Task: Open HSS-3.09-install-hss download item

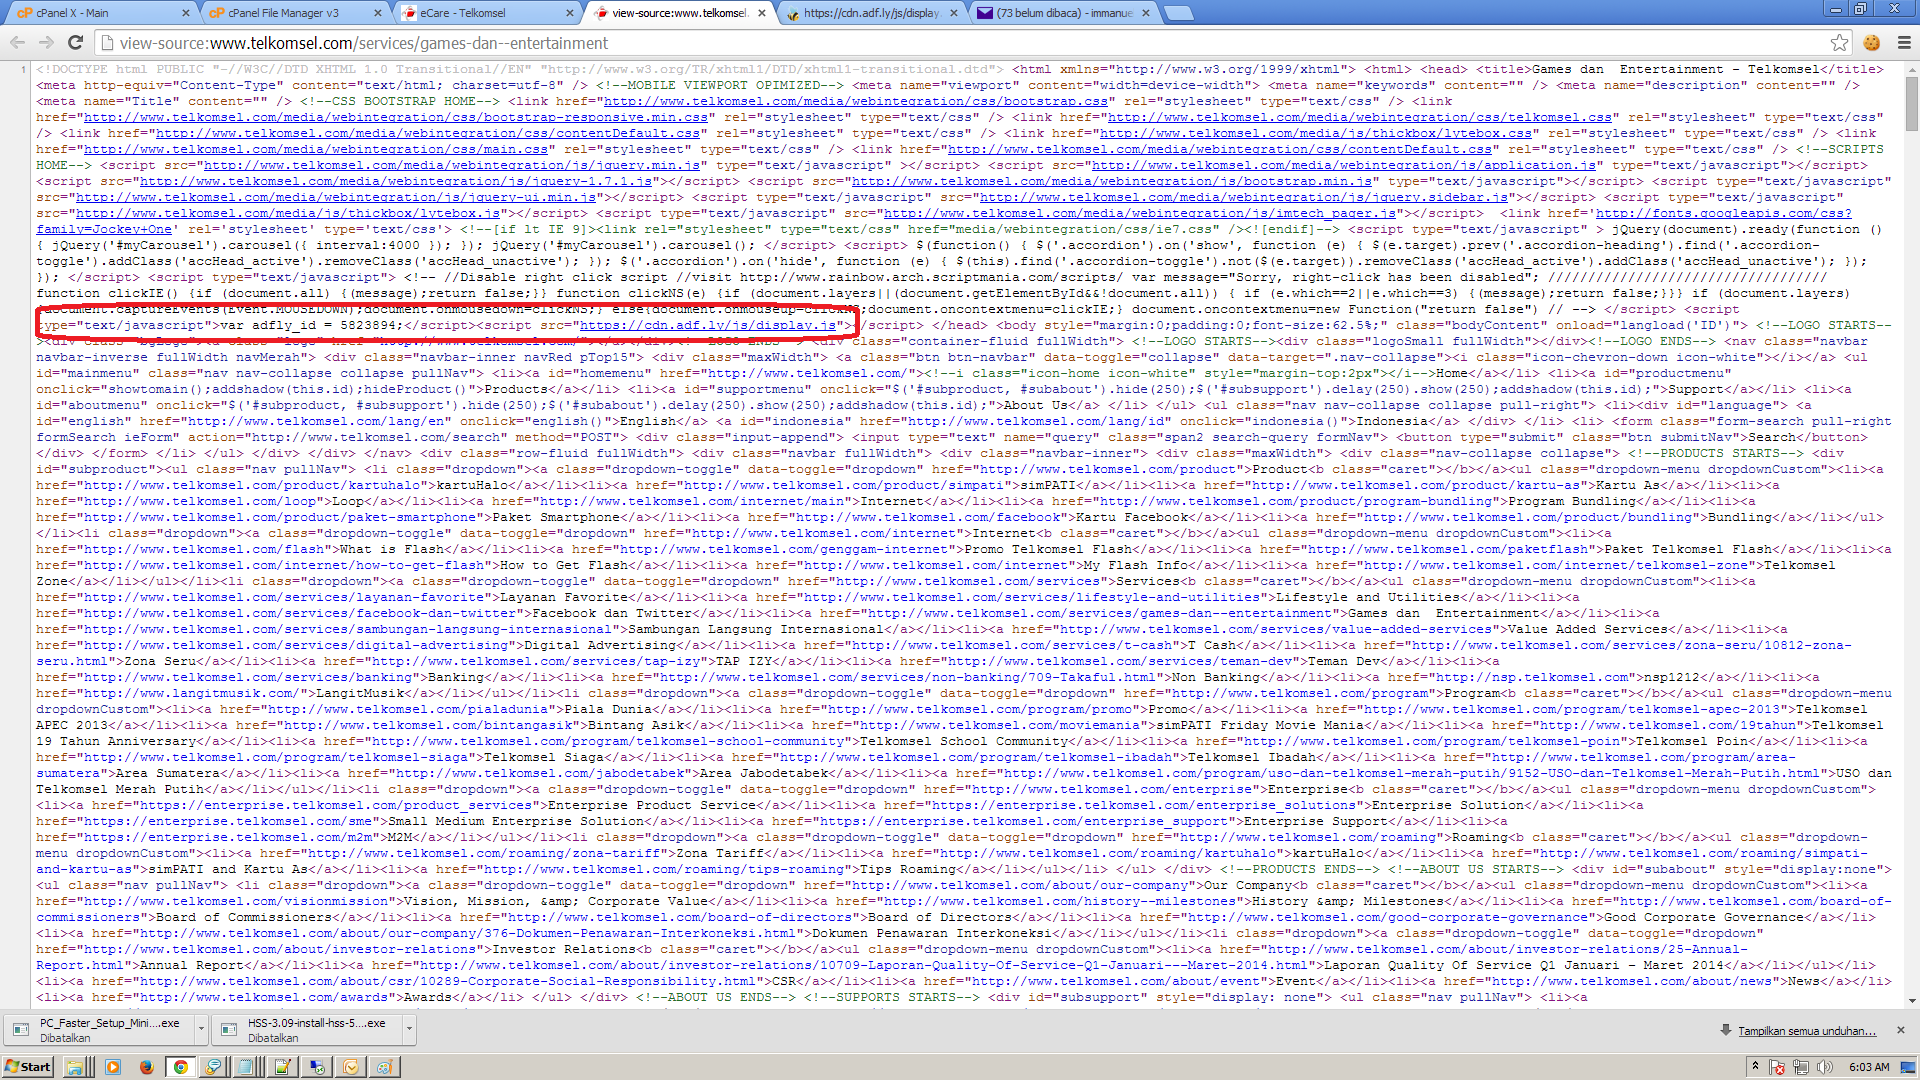Action: pos(305,1030)
